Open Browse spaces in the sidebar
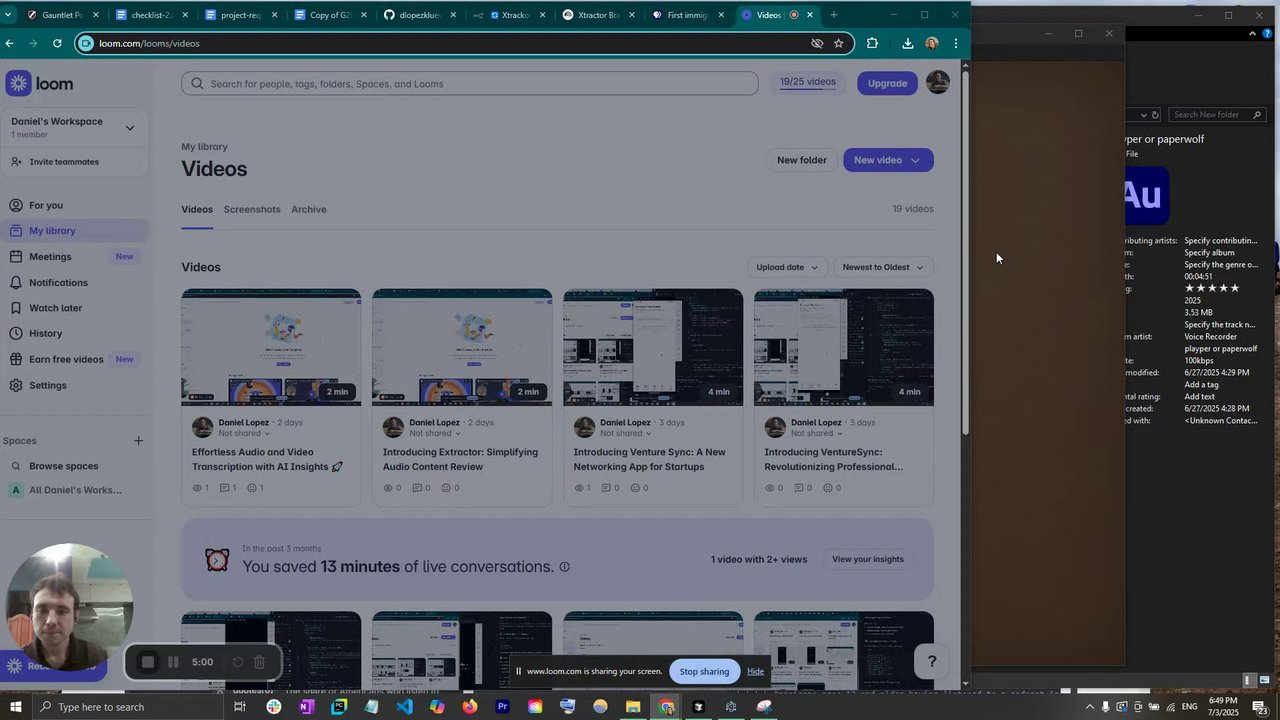This screenshot has height=720, width=1280. point(75,466)
